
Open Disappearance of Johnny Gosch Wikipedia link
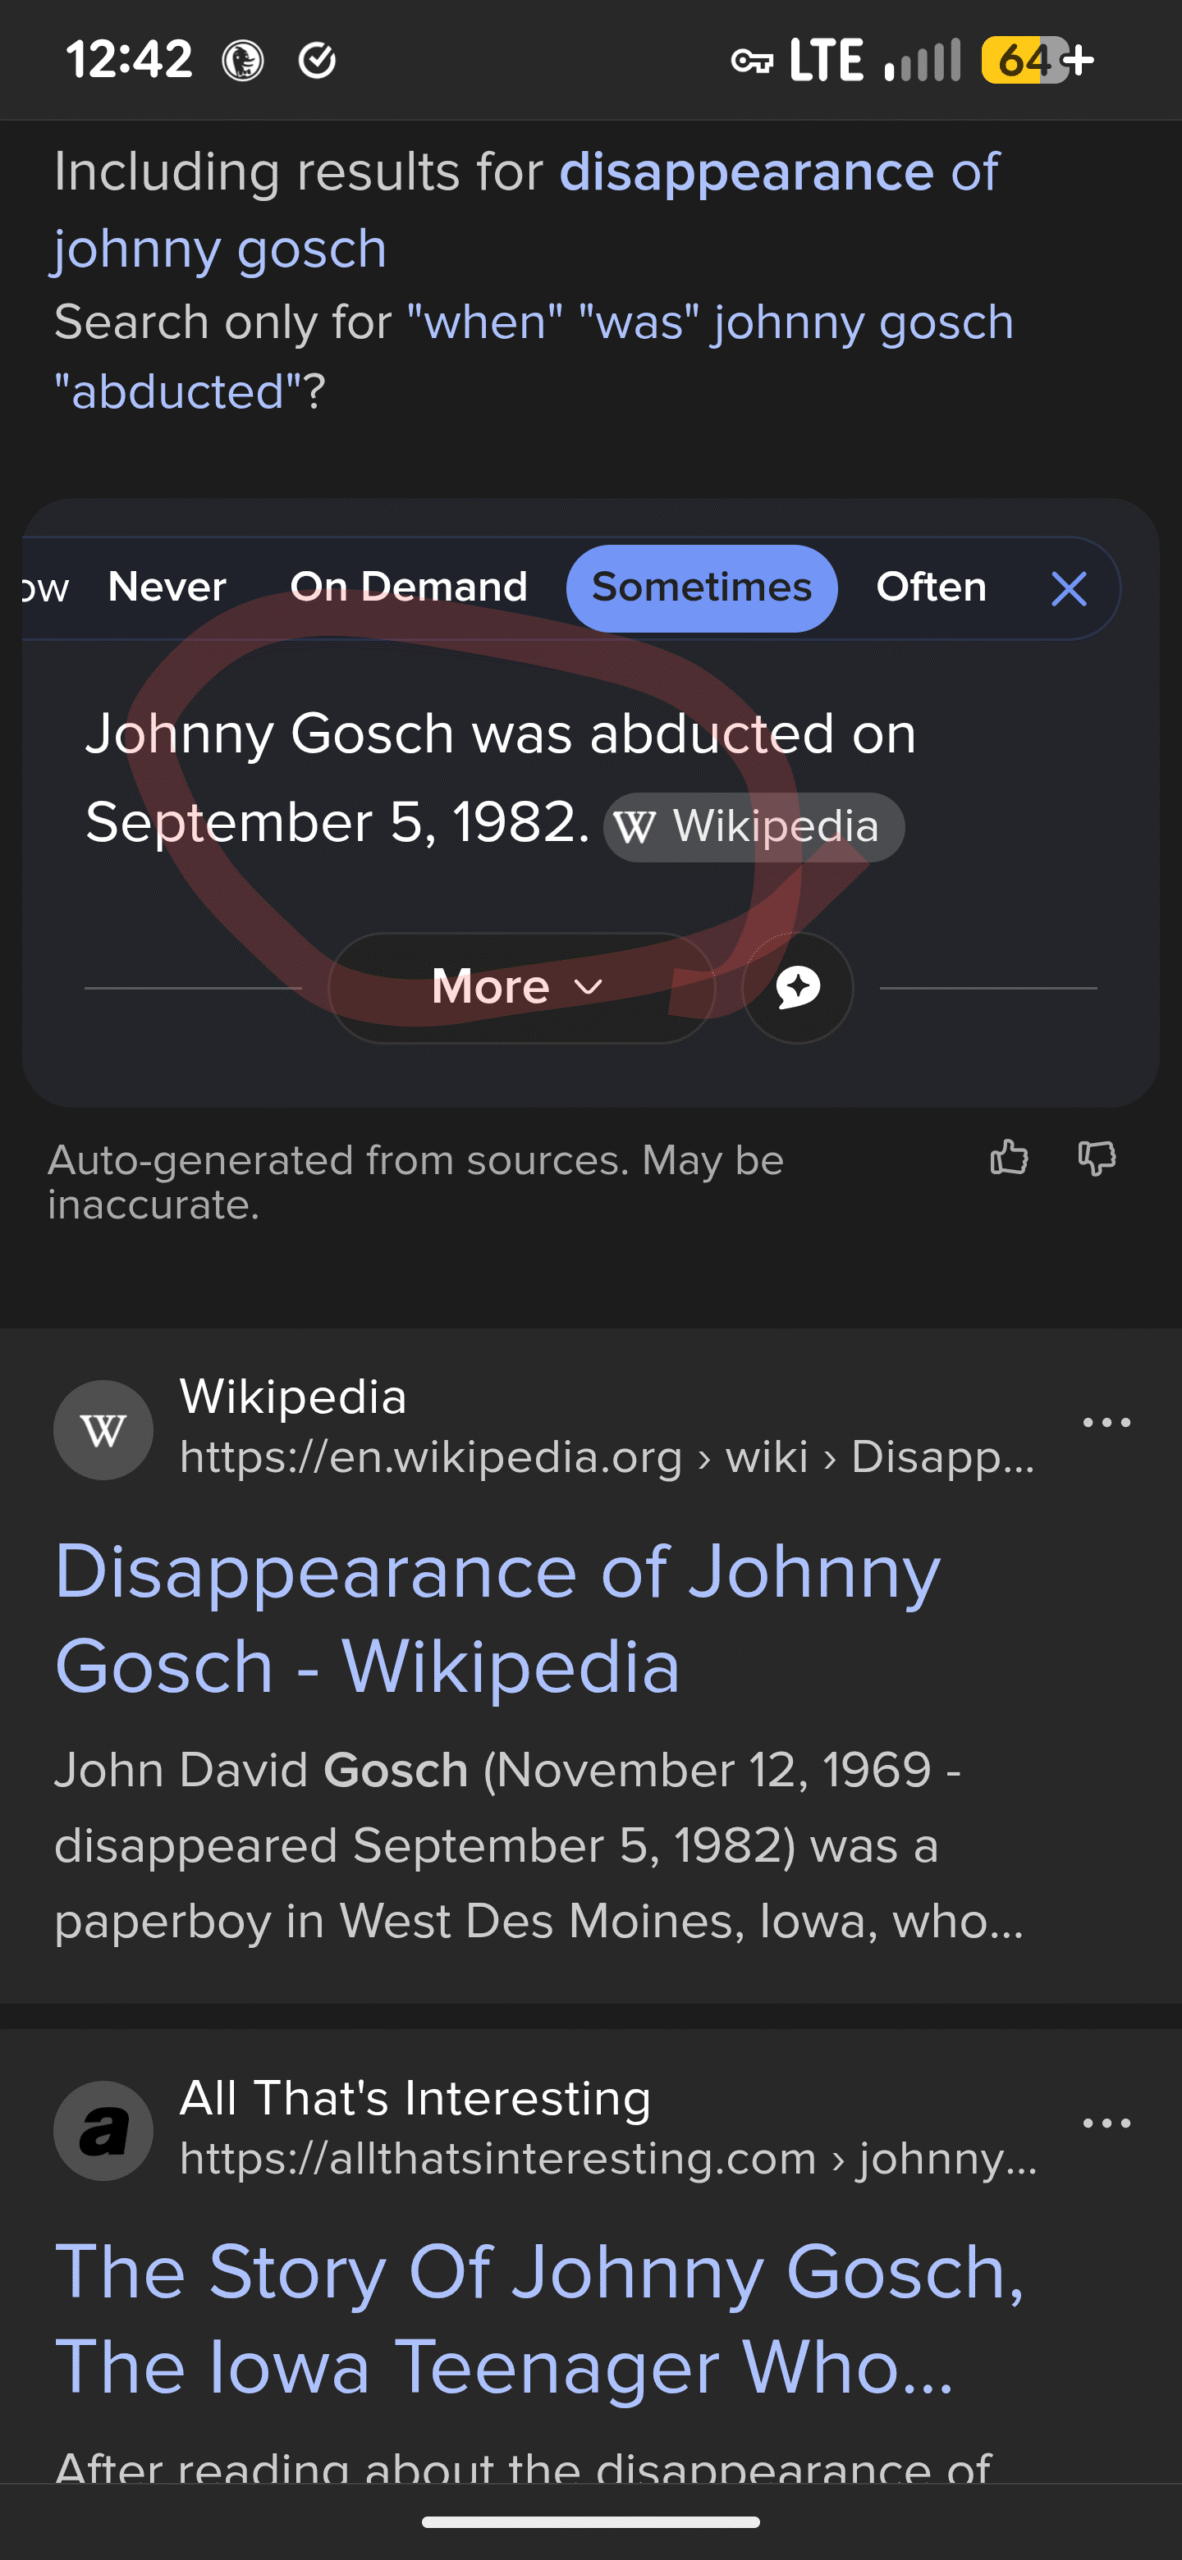[x=497, y=1618]
